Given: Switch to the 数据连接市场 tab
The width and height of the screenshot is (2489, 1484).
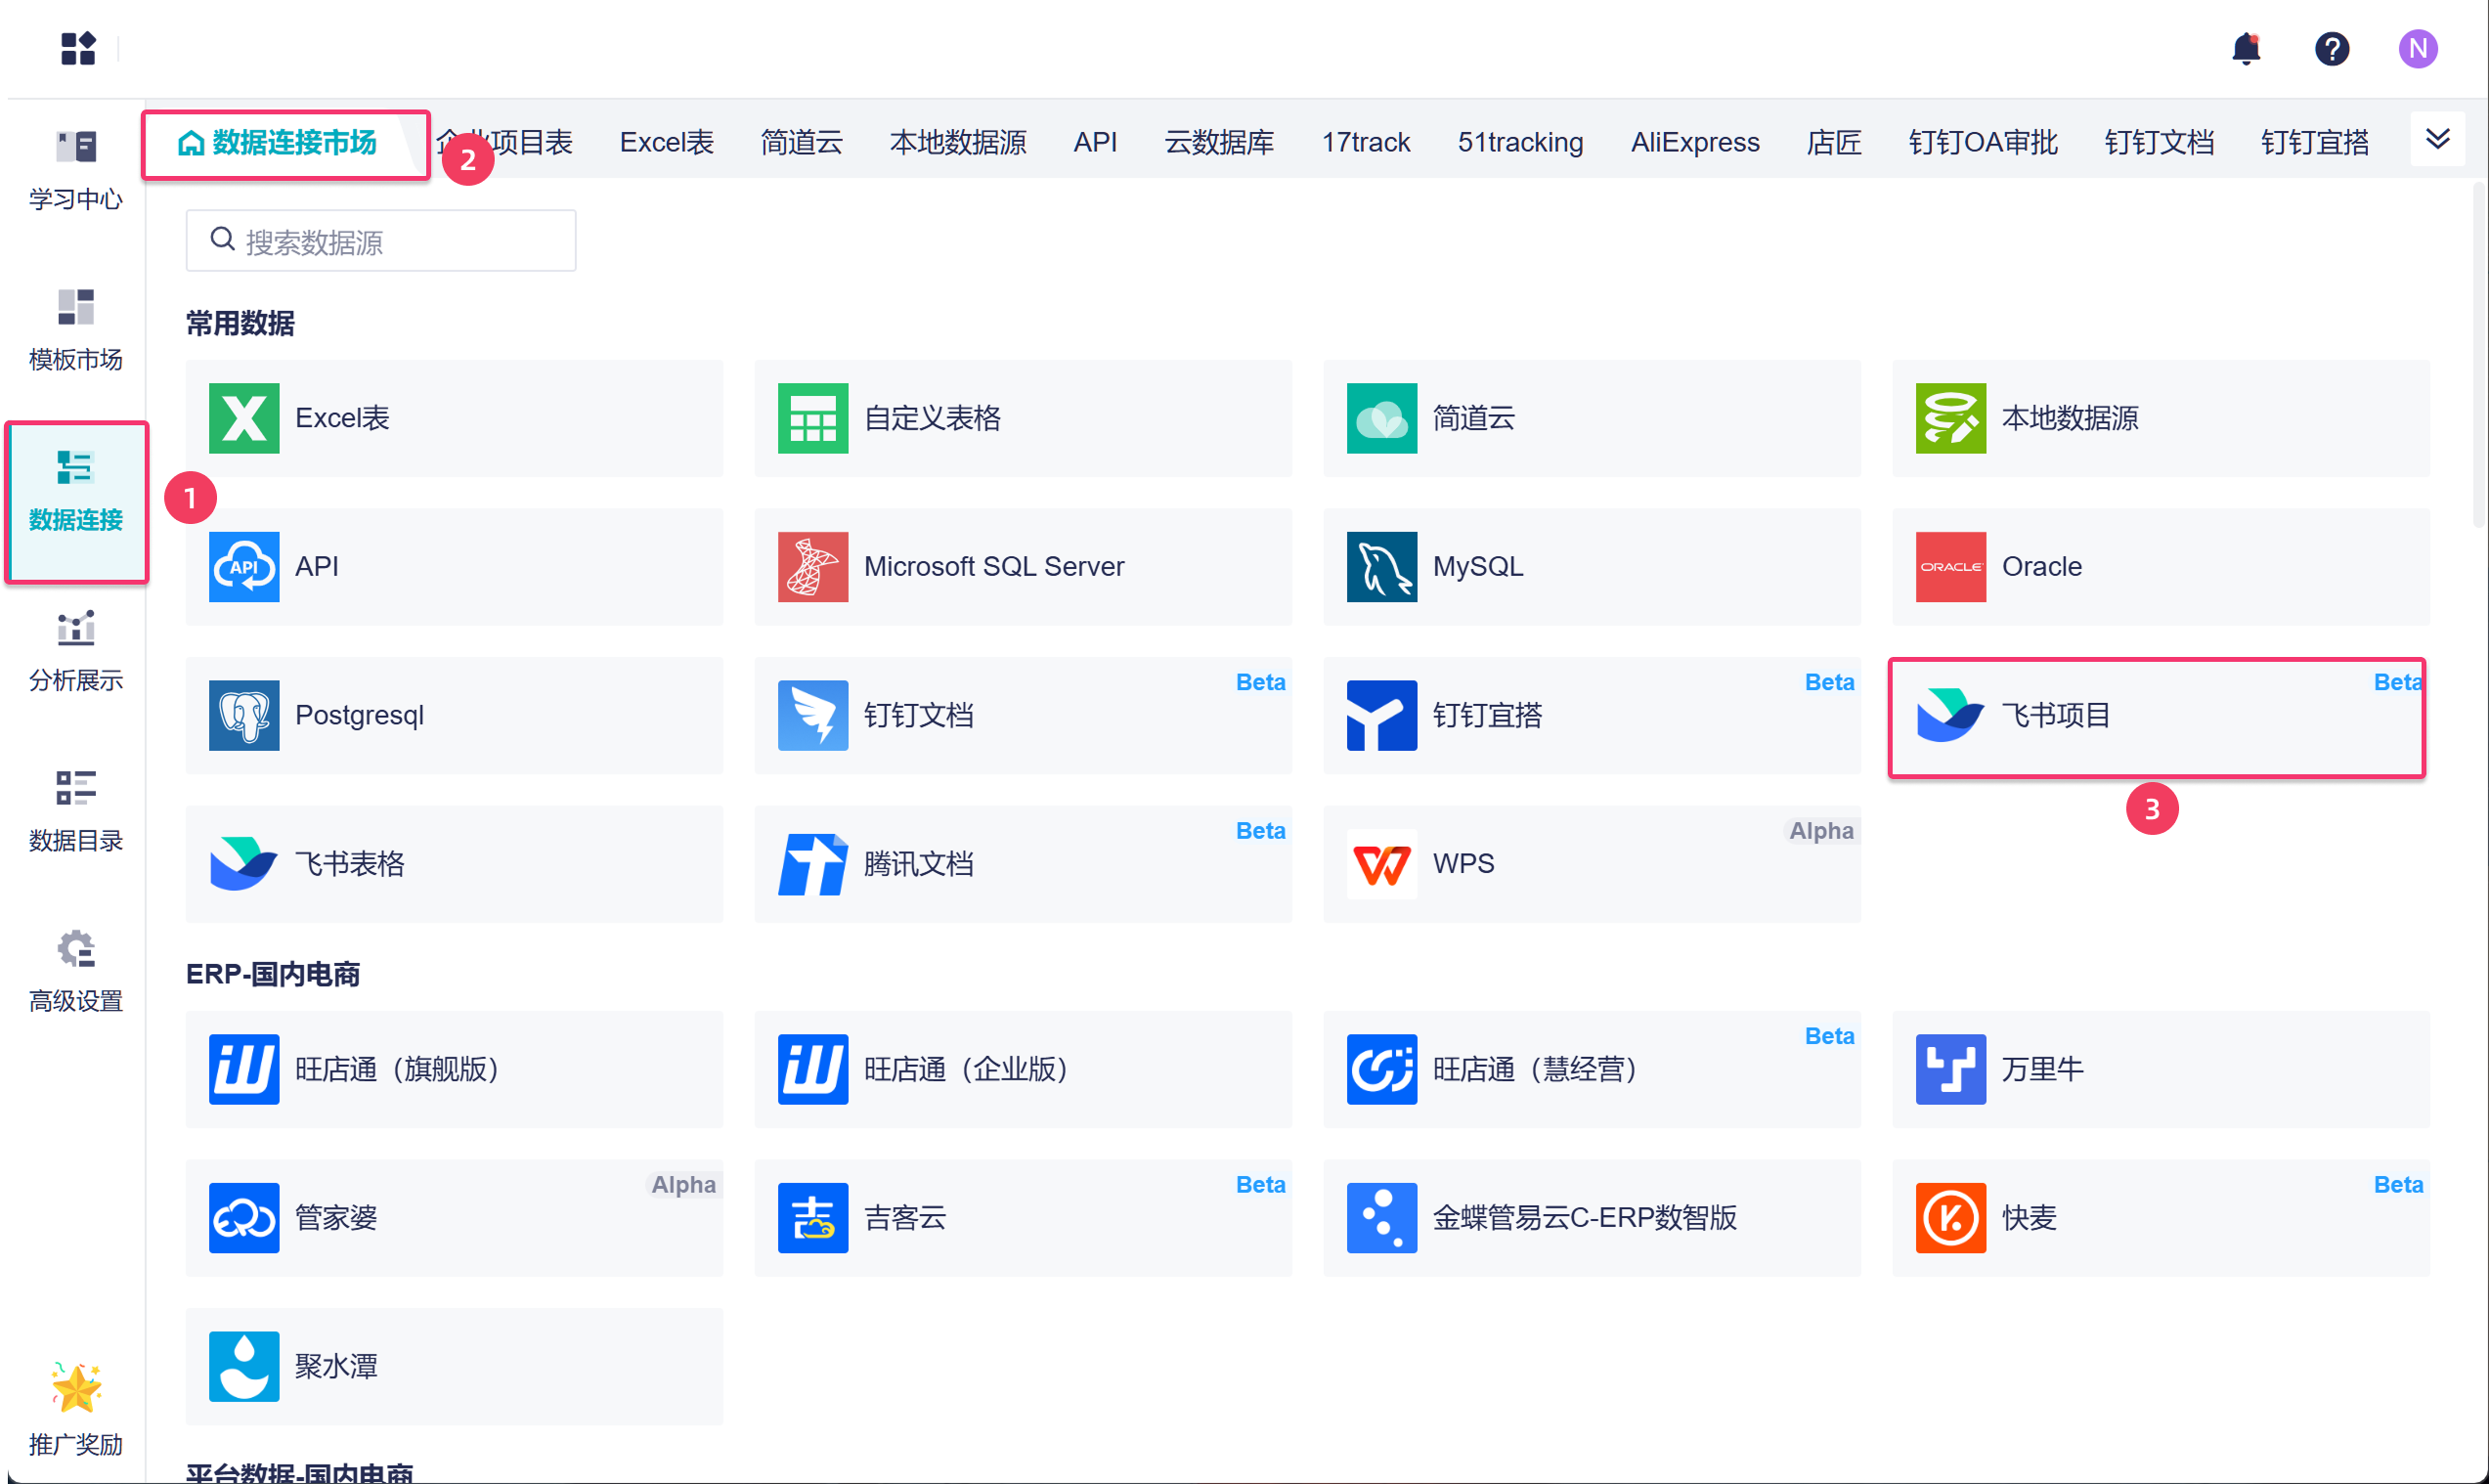Looking at the screenshot, I should click(278, 143).
